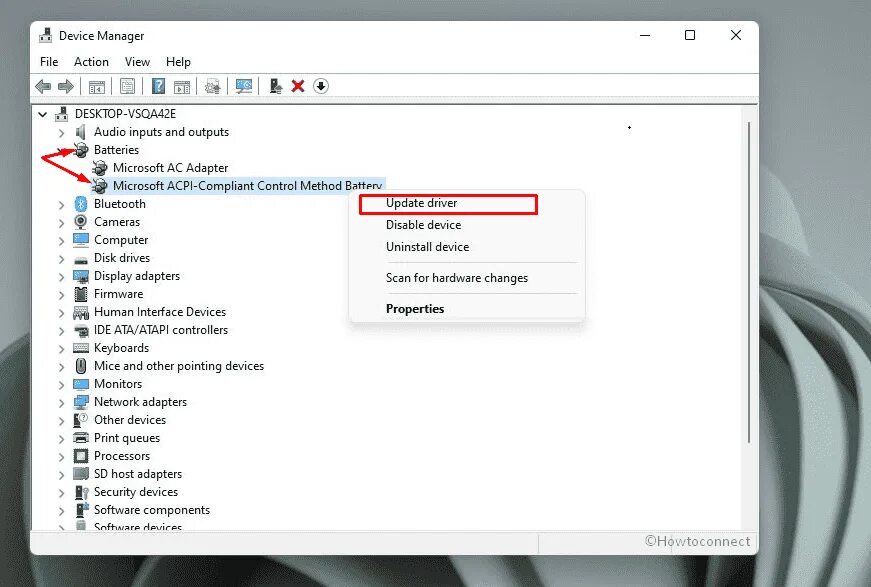
Task: Click the Human Interface Devices icon
Action: tap(81, 312)
